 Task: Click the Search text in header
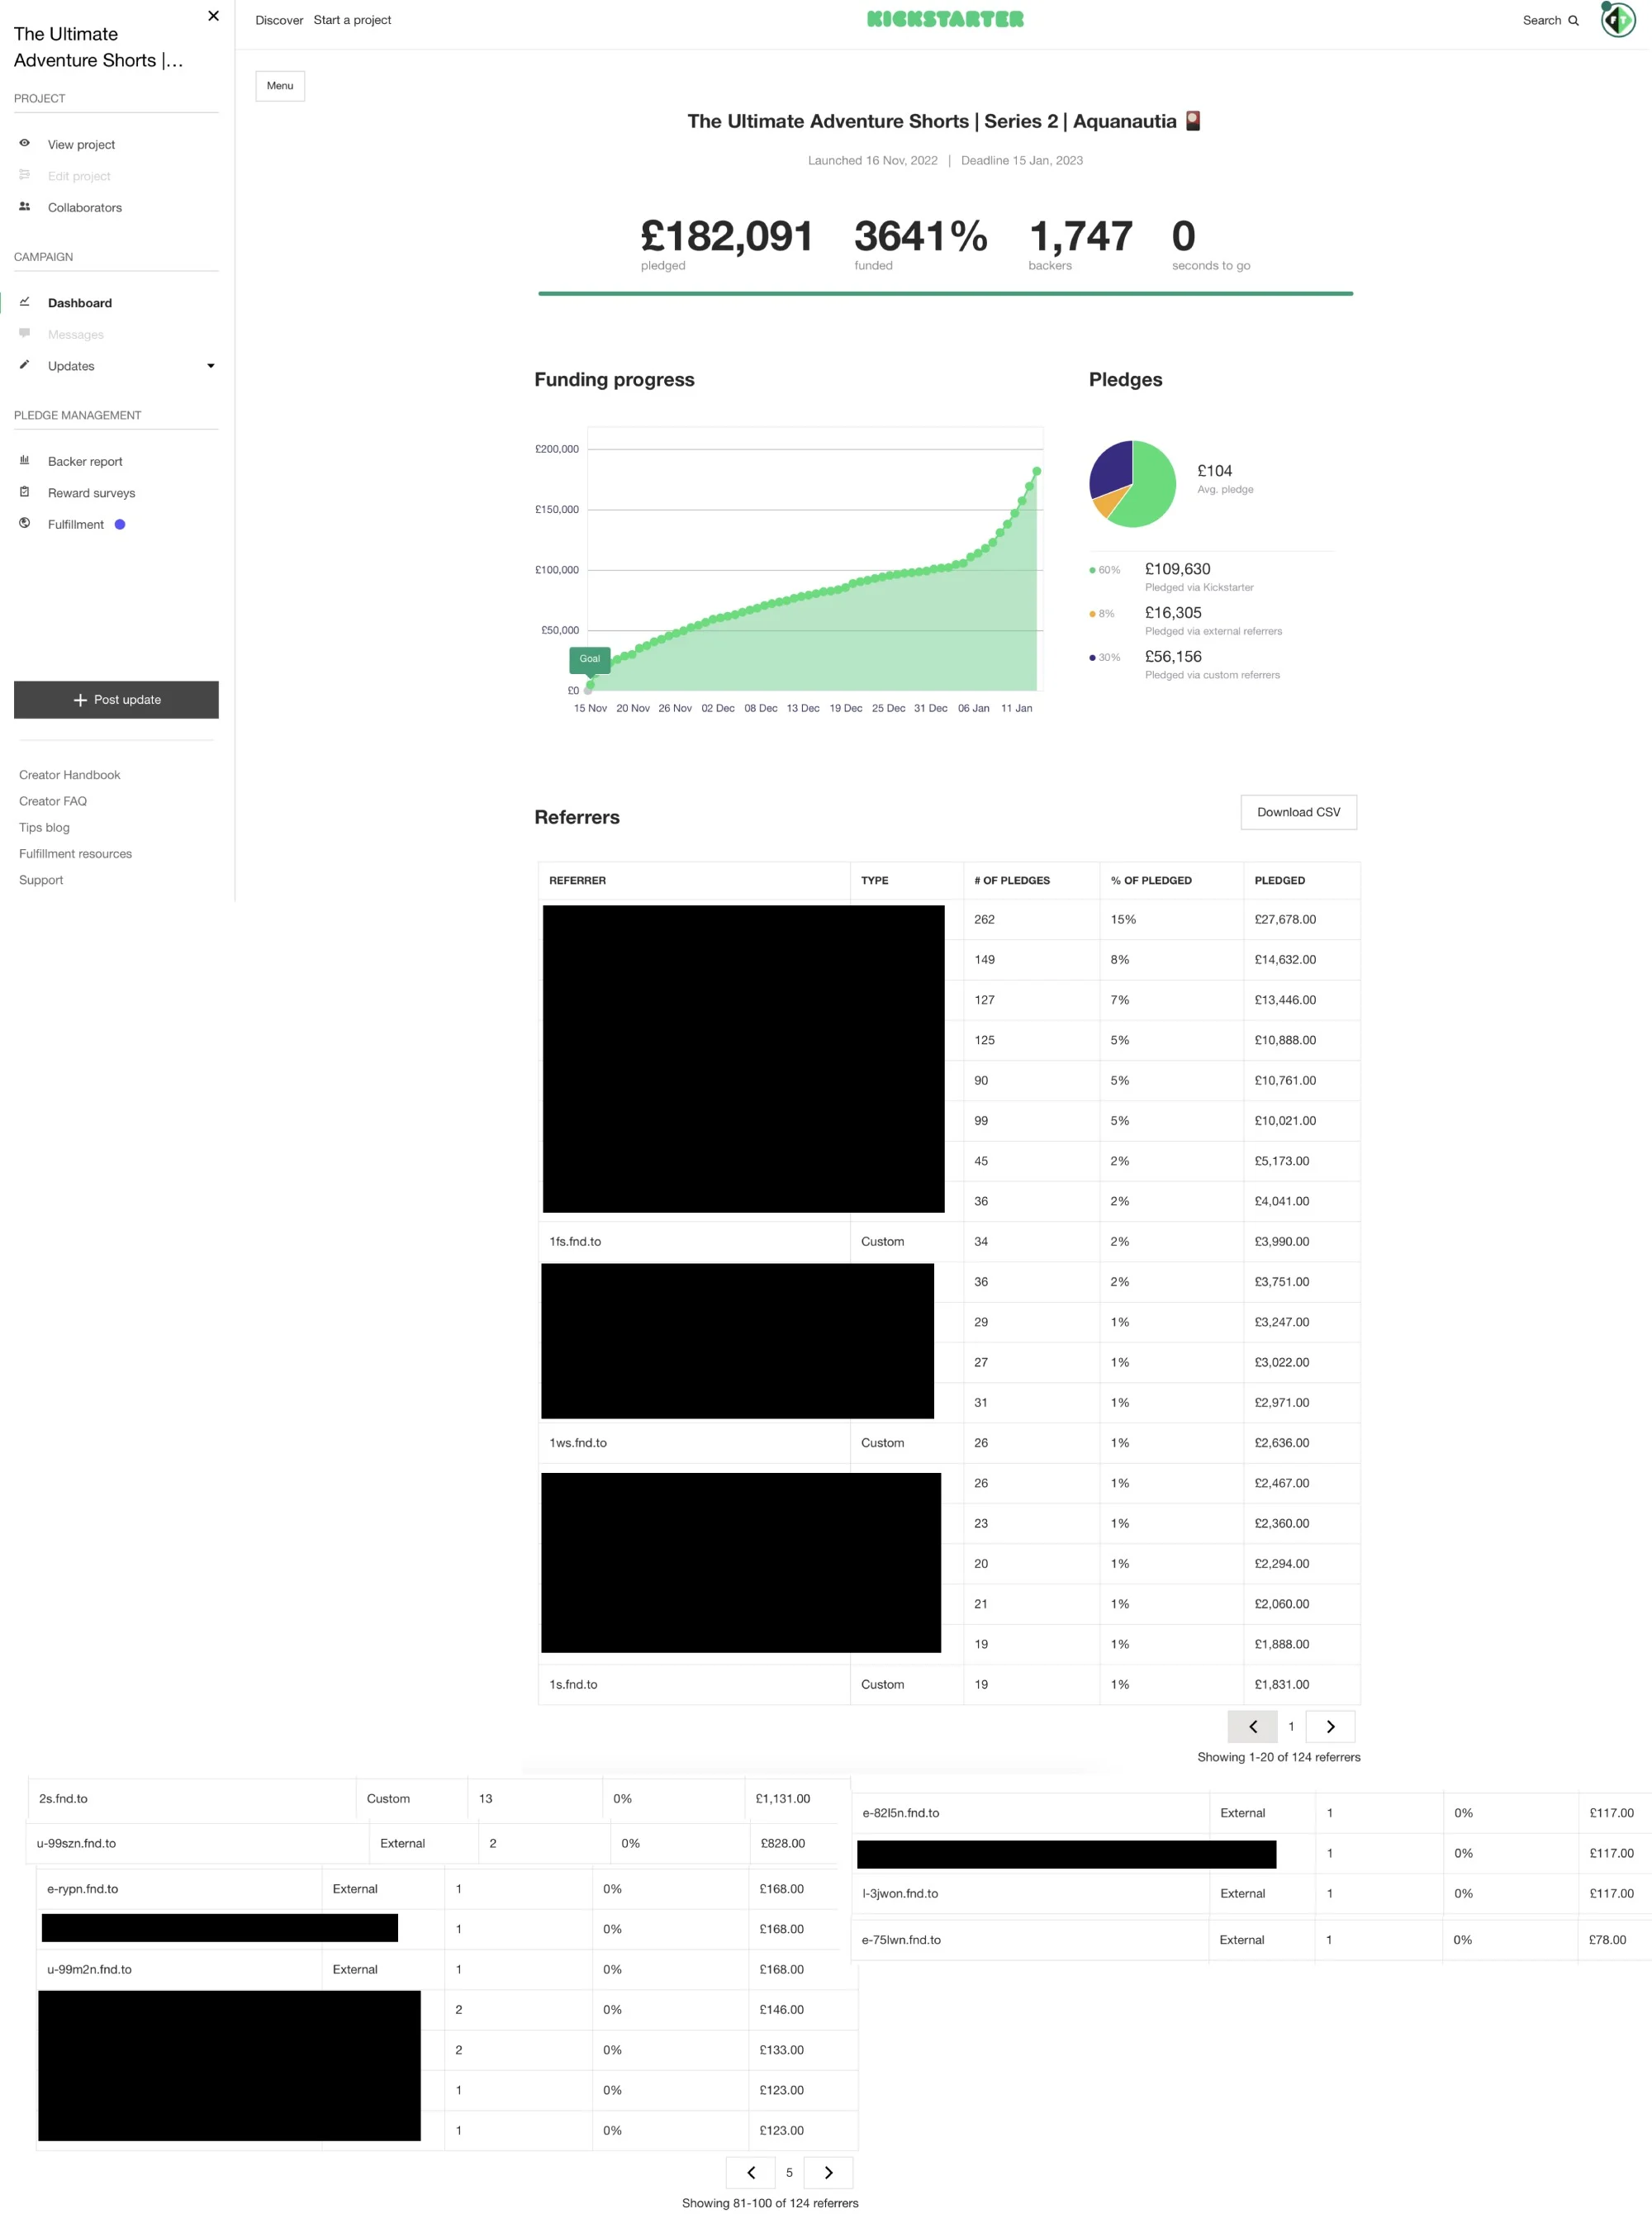click(1541, 20)
